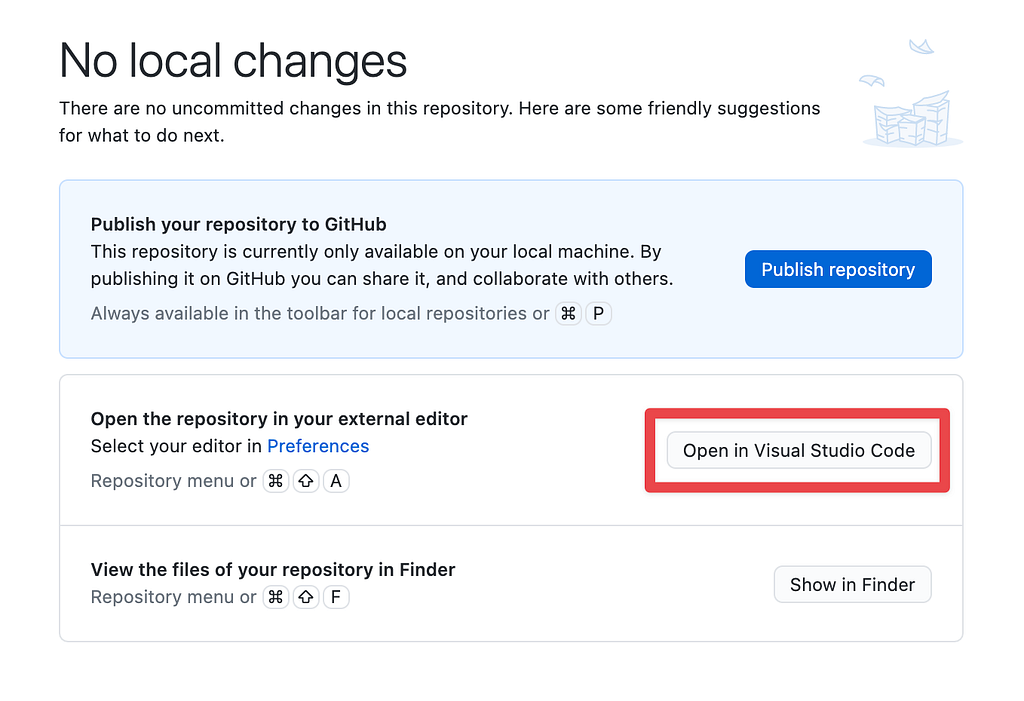This screenshot has height=701, width=1024.
Task: Click 'This repository is currently only available' text
Action: 382,265
